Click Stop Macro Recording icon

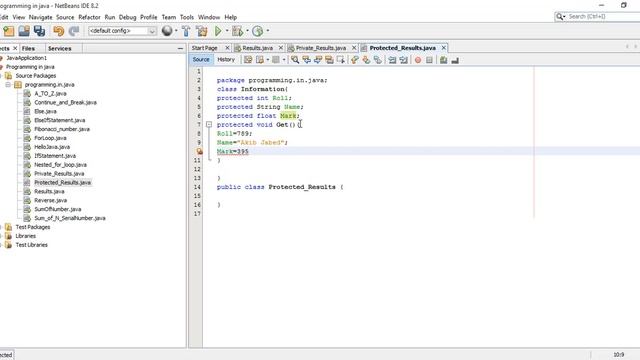(429, 60)
